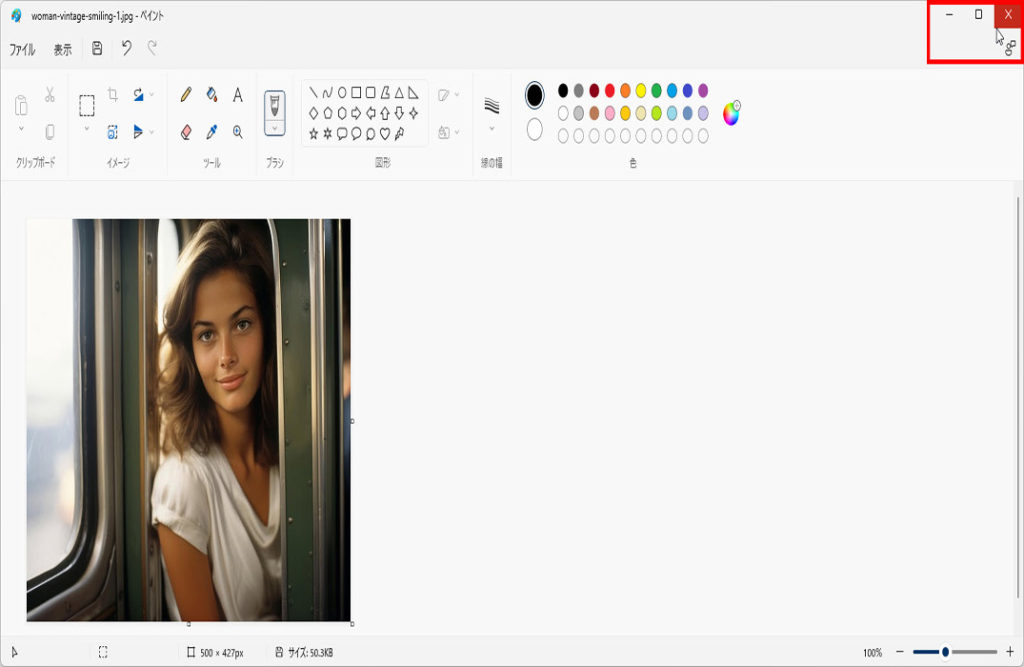The height and width of the screenshot is (667, 1024).
Task: Click the zoom in plus button
Action: (1009, 652)
